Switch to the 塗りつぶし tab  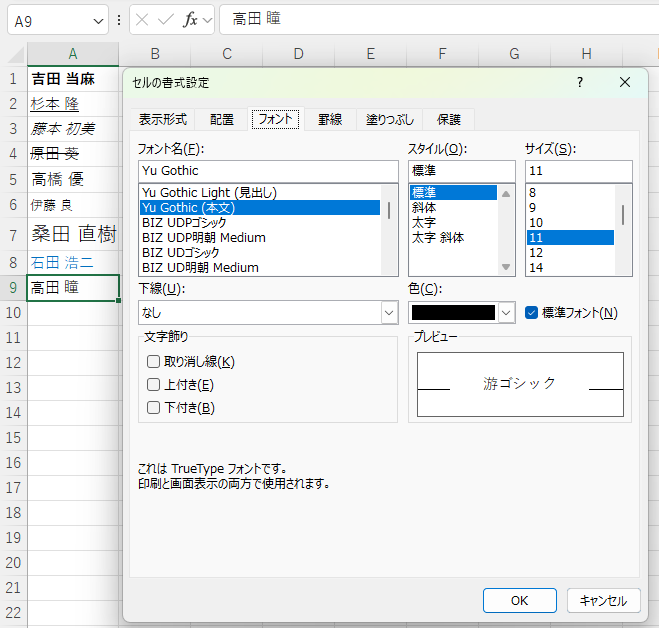[389, 120]
